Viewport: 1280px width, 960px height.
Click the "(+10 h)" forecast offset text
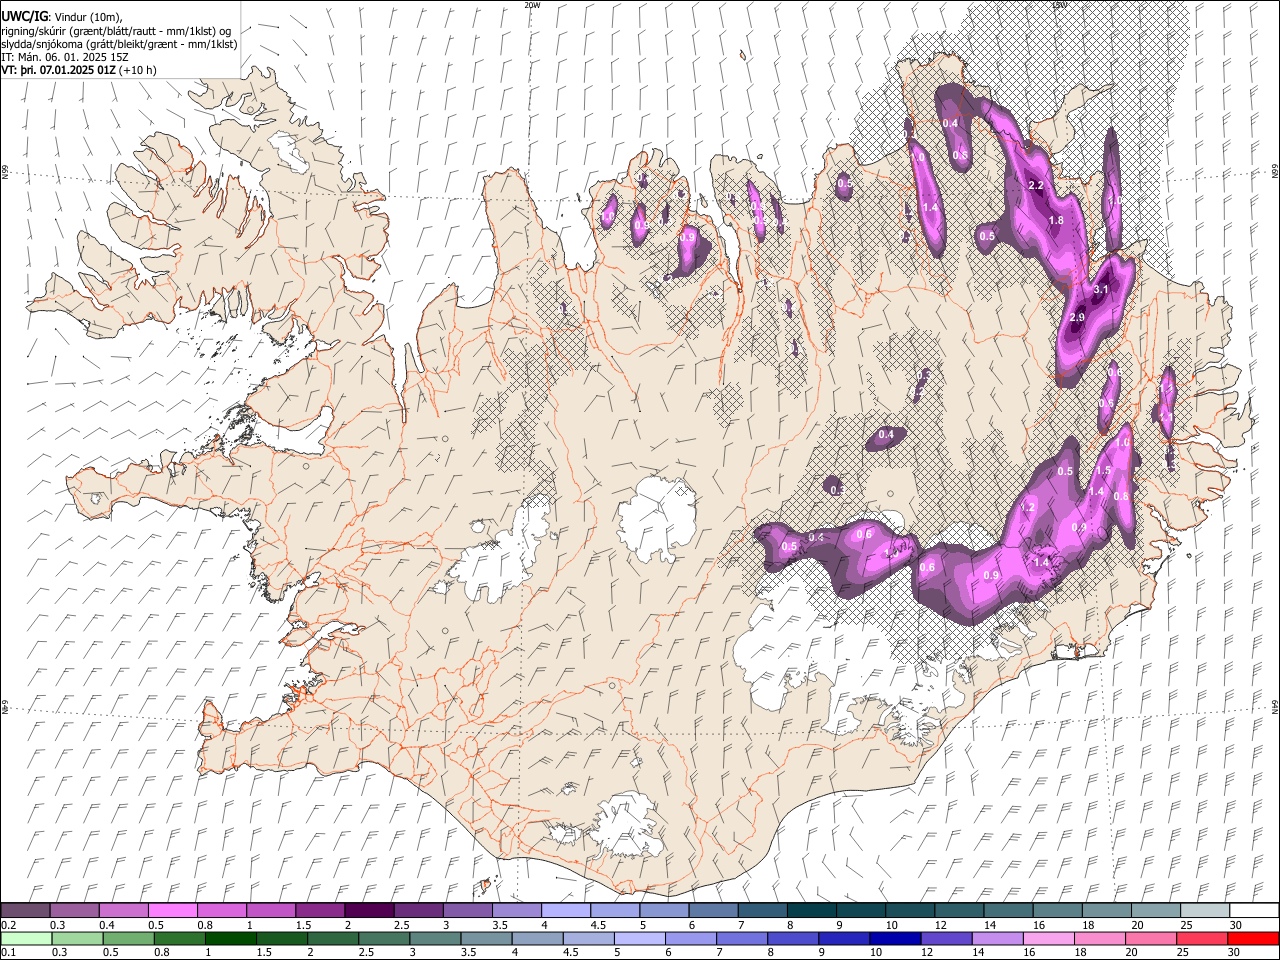[x=137, y=70]
